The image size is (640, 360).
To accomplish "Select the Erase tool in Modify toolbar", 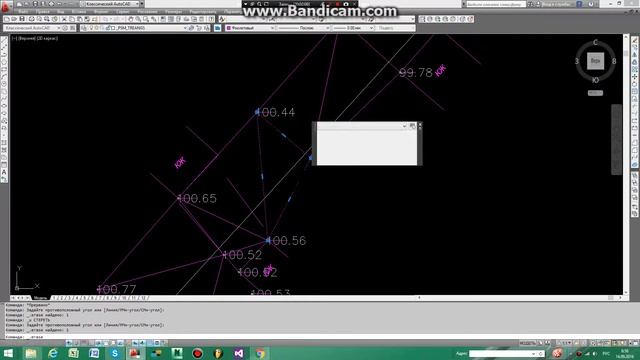I will (635, 40).
